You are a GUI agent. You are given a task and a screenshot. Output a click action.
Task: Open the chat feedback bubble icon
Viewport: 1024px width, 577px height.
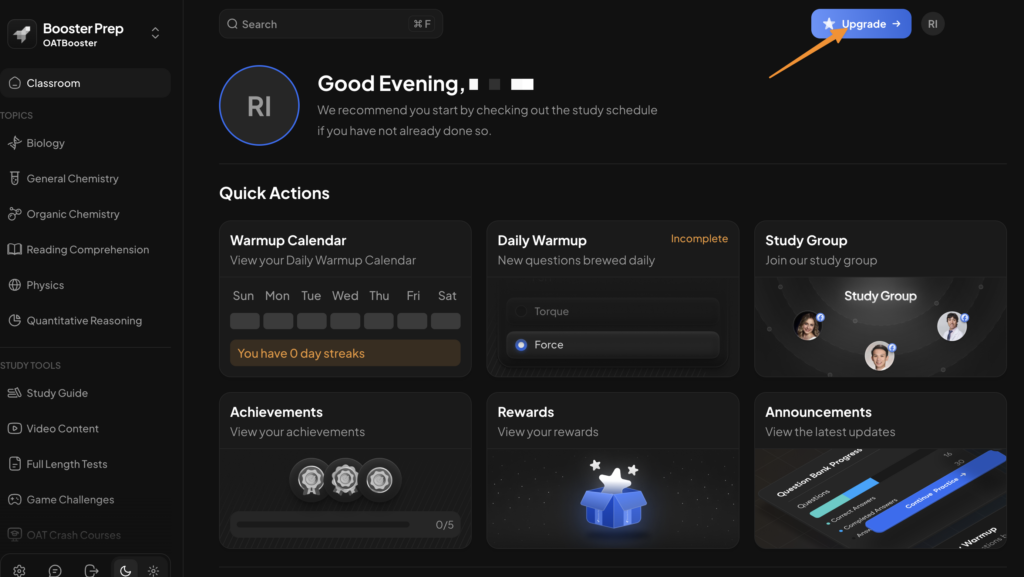pos(55,570)
